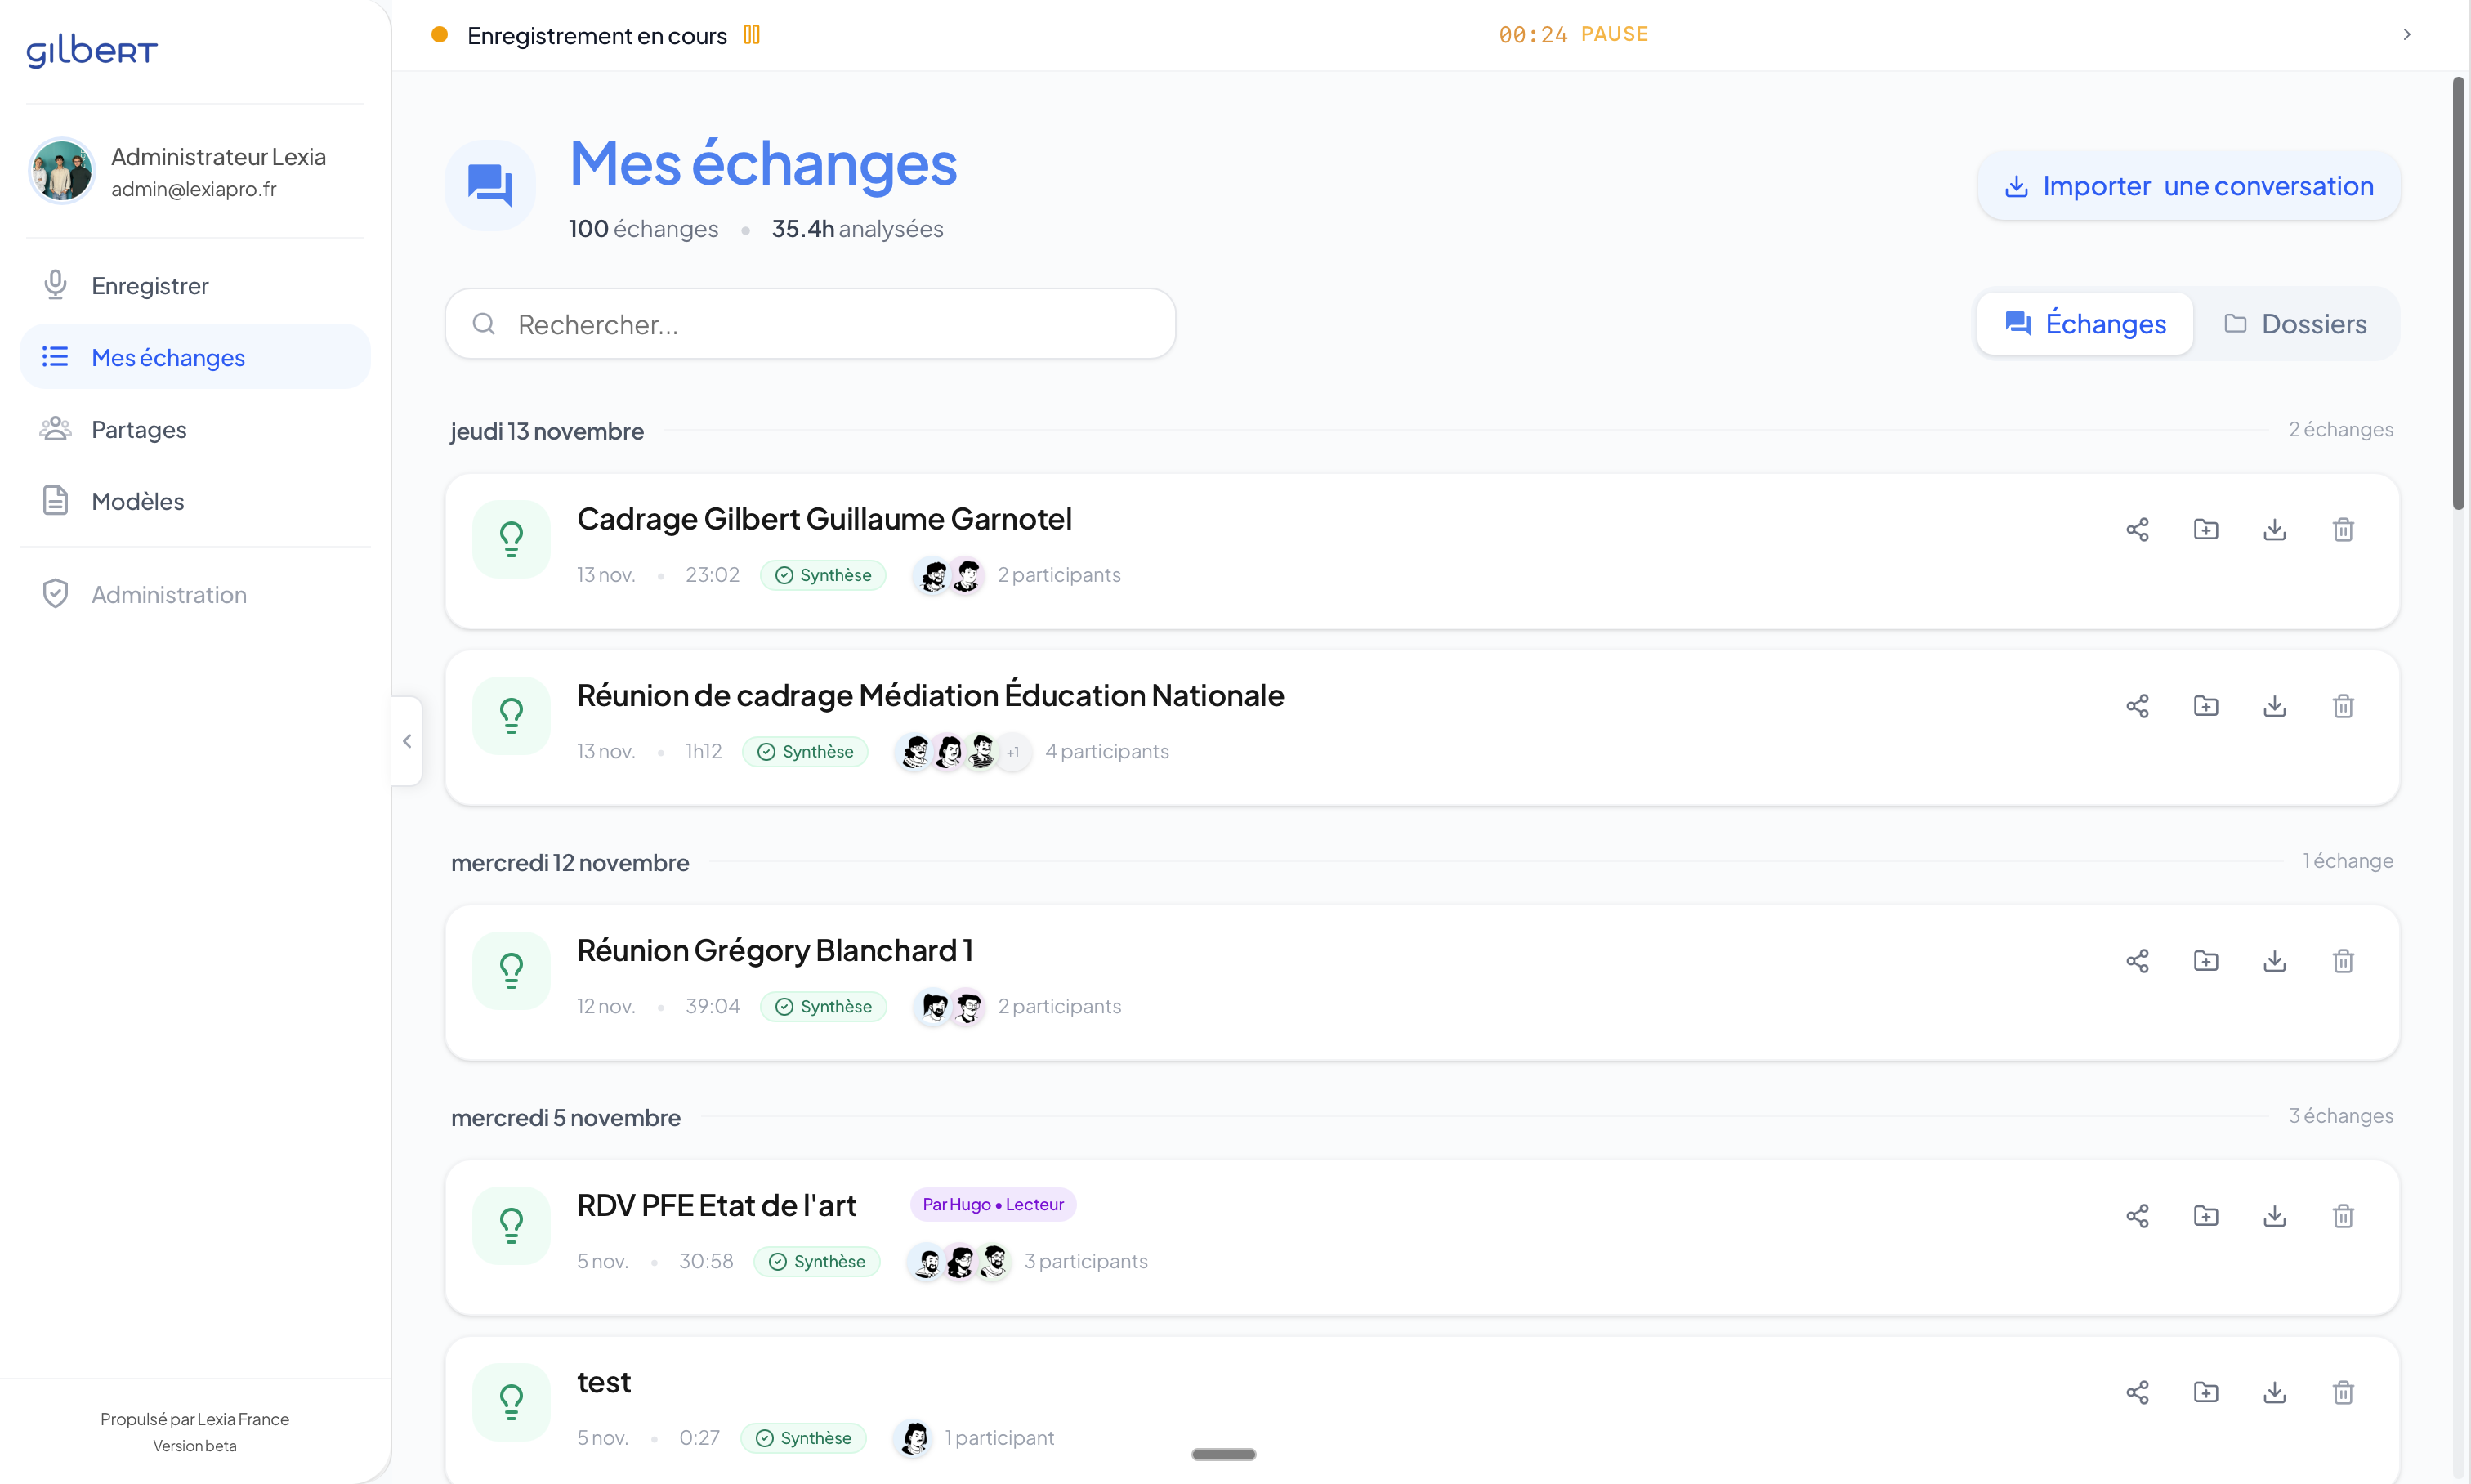2471x1484 pixels.
Task: Download the Cadrage Gilbert Guillaume Garnotel exchange
Action: pos(2274,530)
